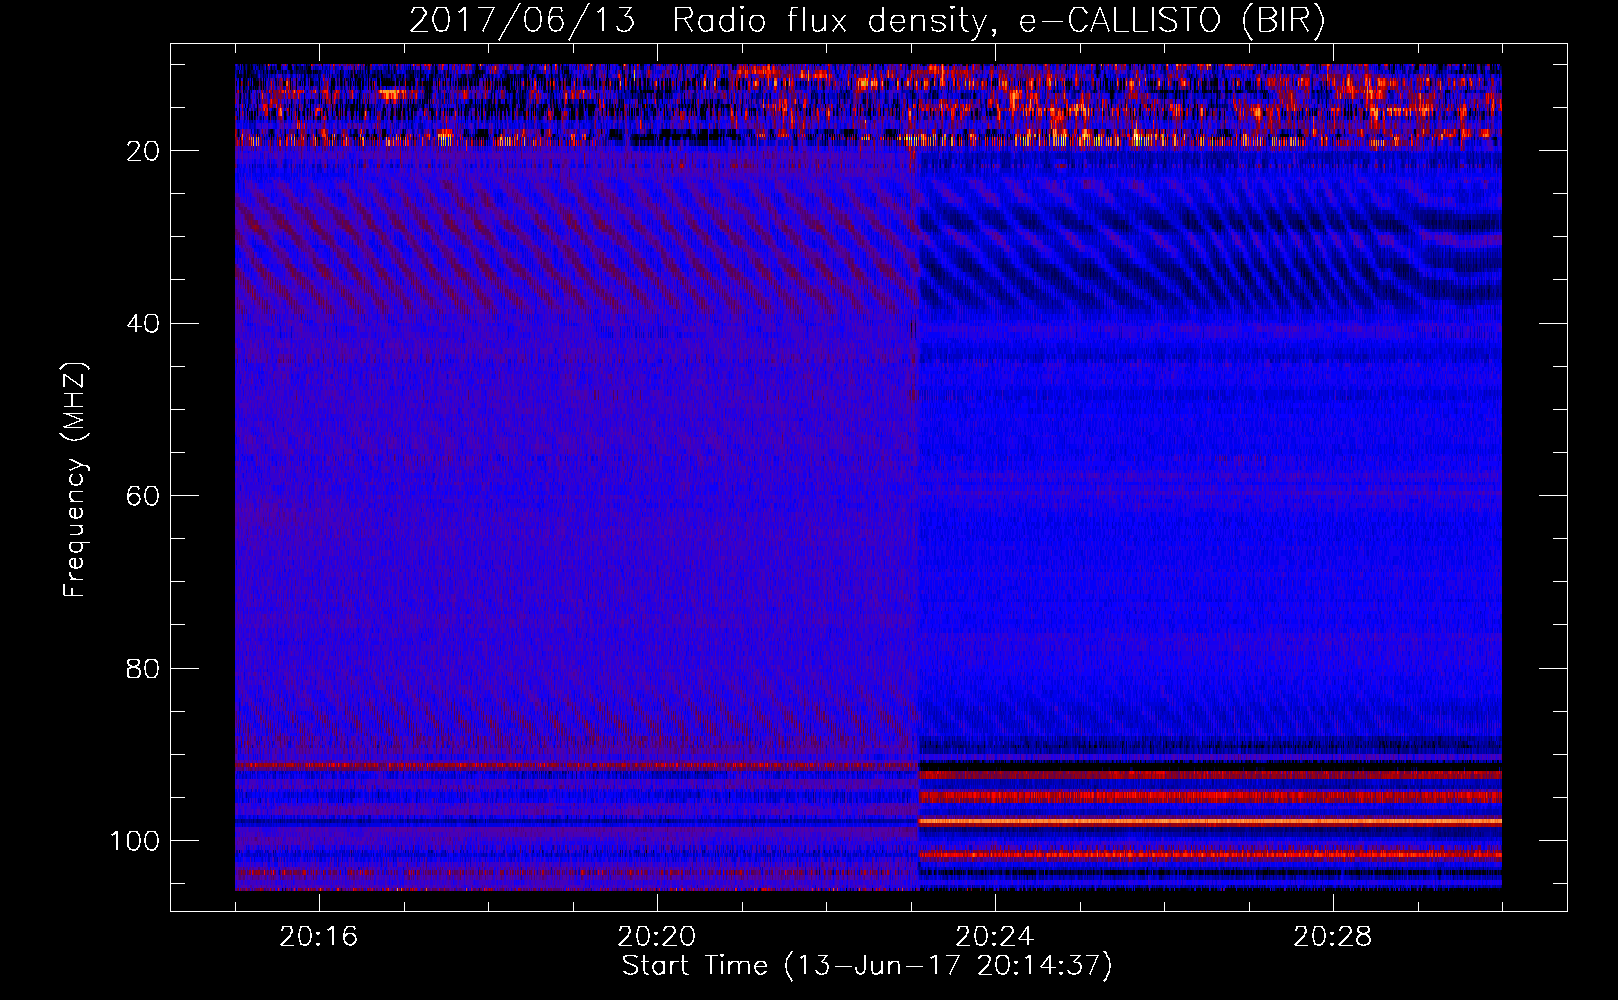The height and width of the screenshot is (1000, 1618).
Task: Click the '80' frequency tick label
Action: [x=144, y=669]
